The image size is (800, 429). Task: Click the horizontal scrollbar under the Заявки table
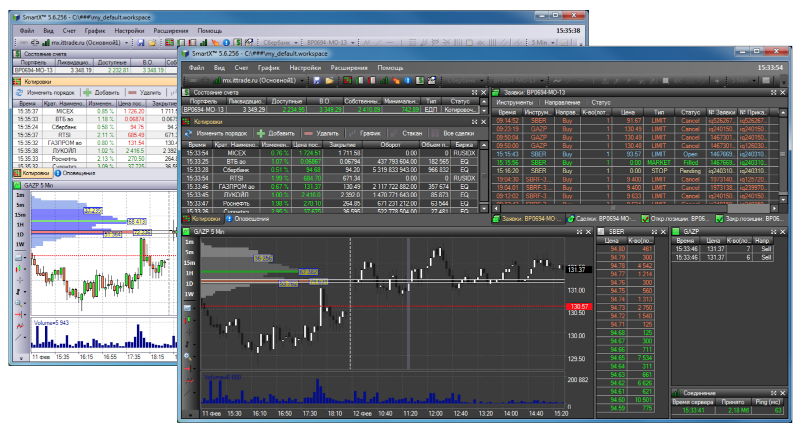636,208
